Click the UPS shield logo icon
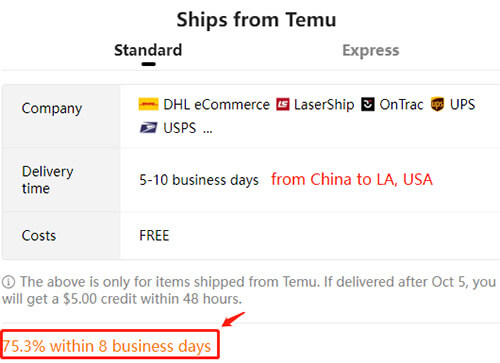 tap(437, 104)
